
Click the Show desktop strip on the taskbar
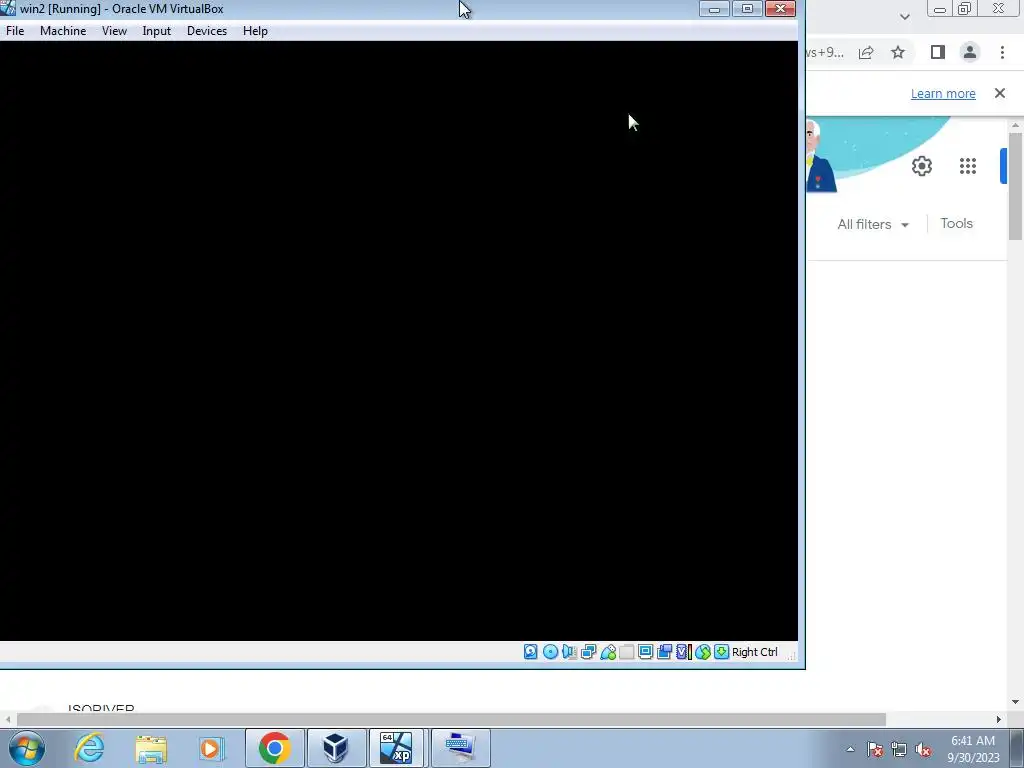coord(1017,749)
